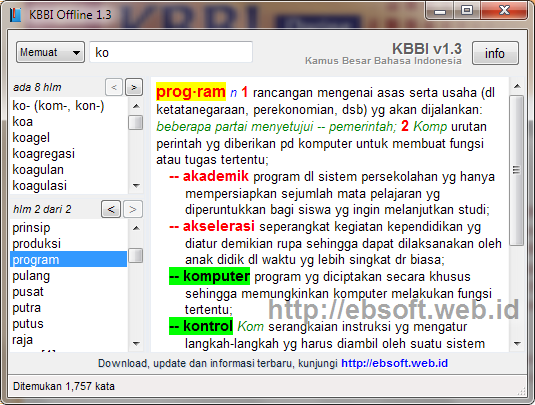Image resolution: width=535 pixels, height=405 pixels.
Task: Go to previous page of word list
Action: [x=114, y=87]
